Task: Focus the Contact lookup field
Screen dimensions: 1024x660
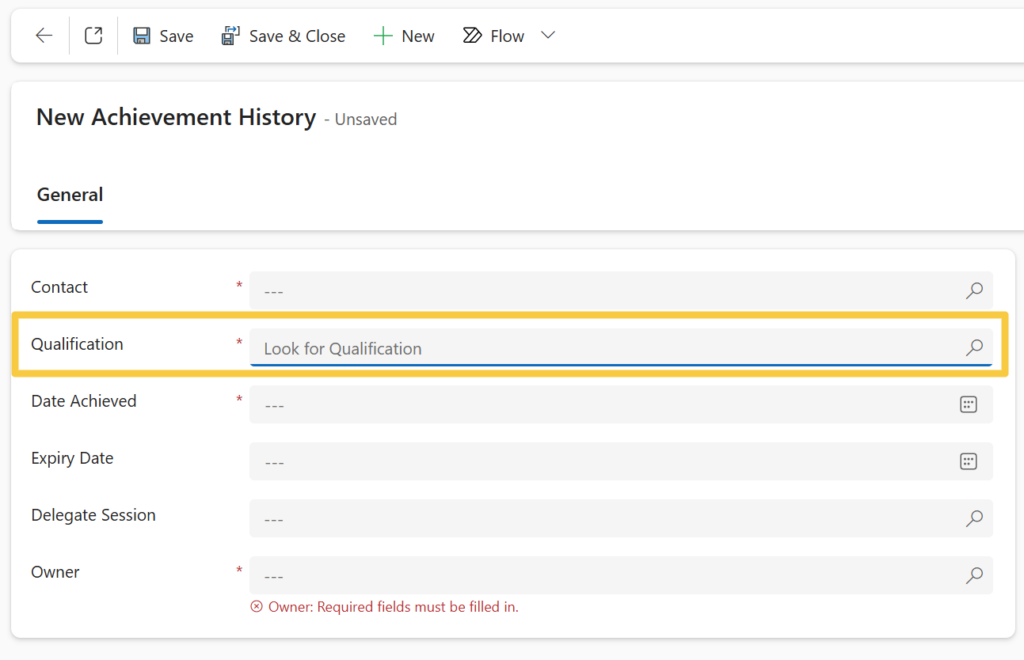Action: pyautogui.click(x=600, y=291)
